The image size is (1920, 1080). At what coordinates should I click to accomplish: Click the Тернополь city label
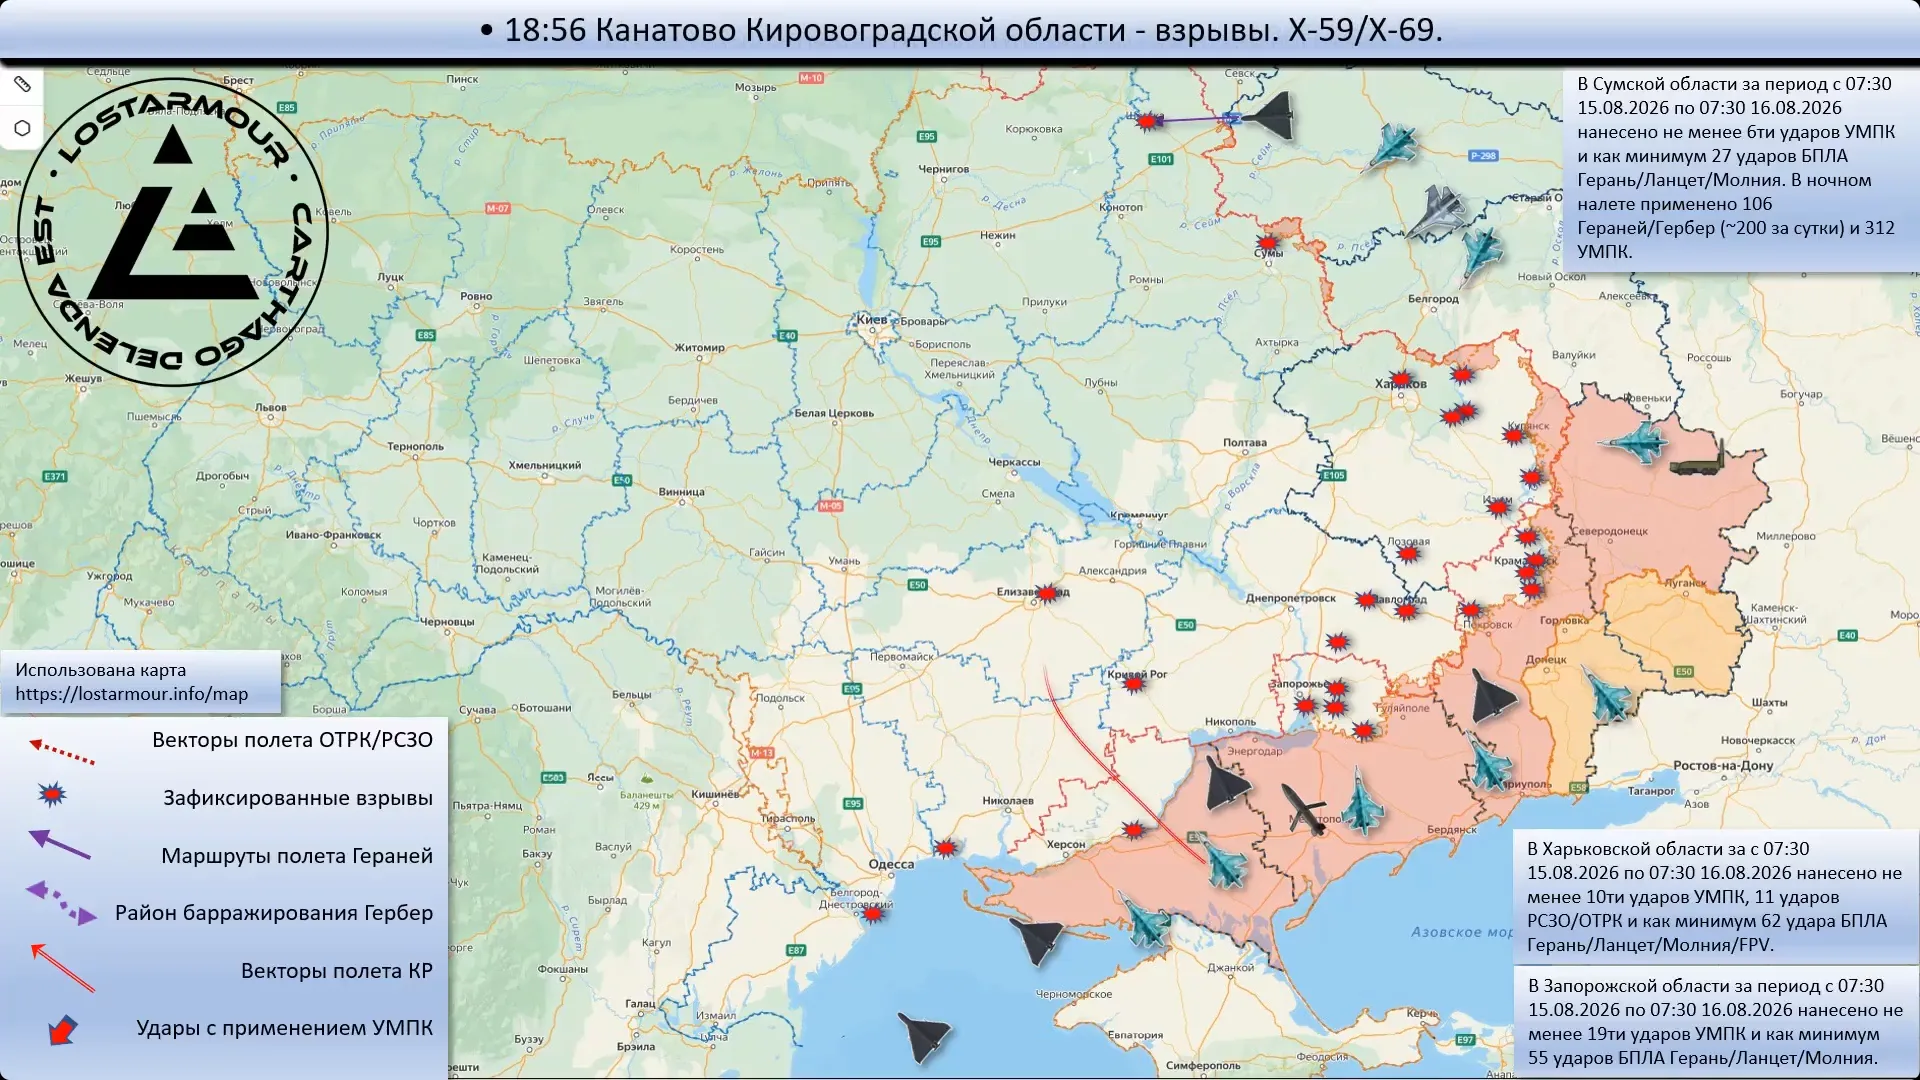click(415, 447)
